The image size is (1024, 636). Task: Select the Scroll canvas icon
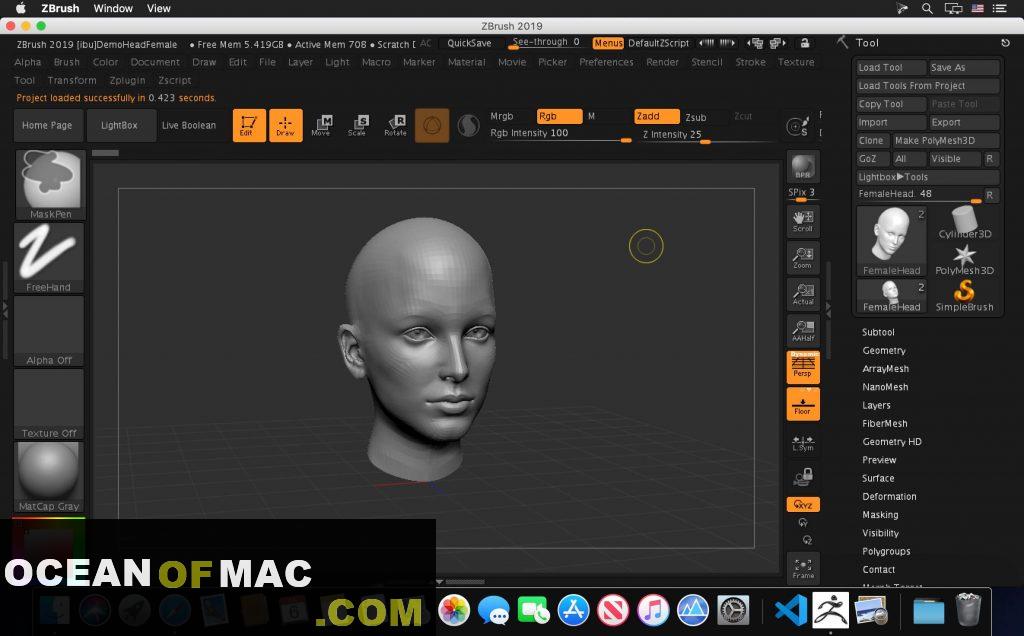[803, 221]
